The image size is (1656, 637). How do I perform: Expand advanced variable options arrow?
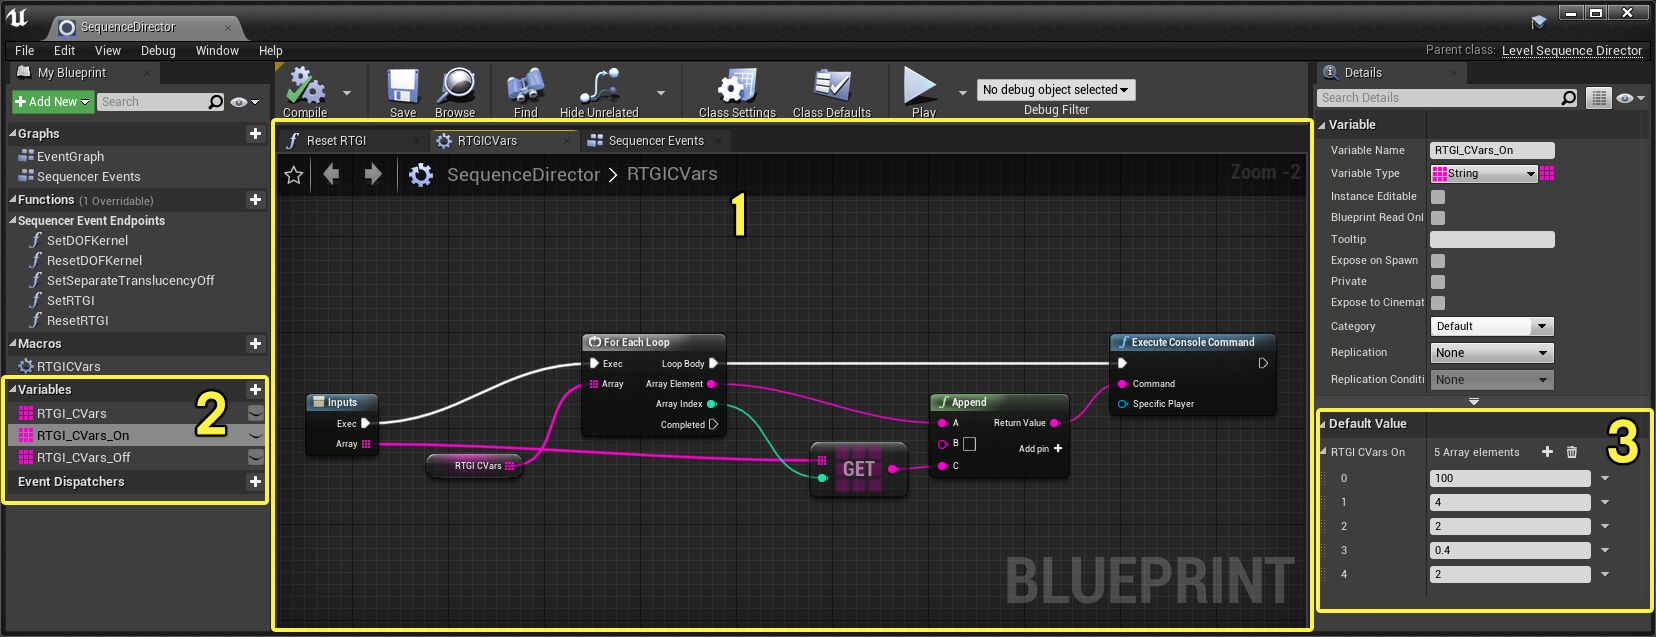point(1473,401)
